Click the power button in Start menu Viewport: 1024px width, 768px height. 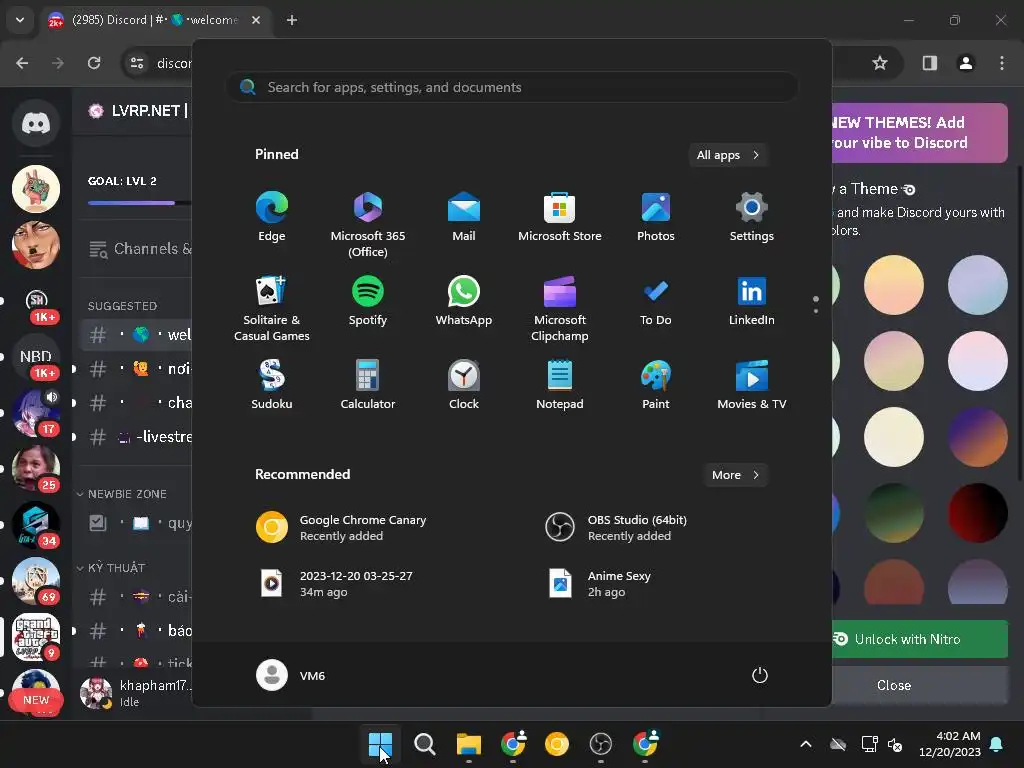click(x=760, y=675)
